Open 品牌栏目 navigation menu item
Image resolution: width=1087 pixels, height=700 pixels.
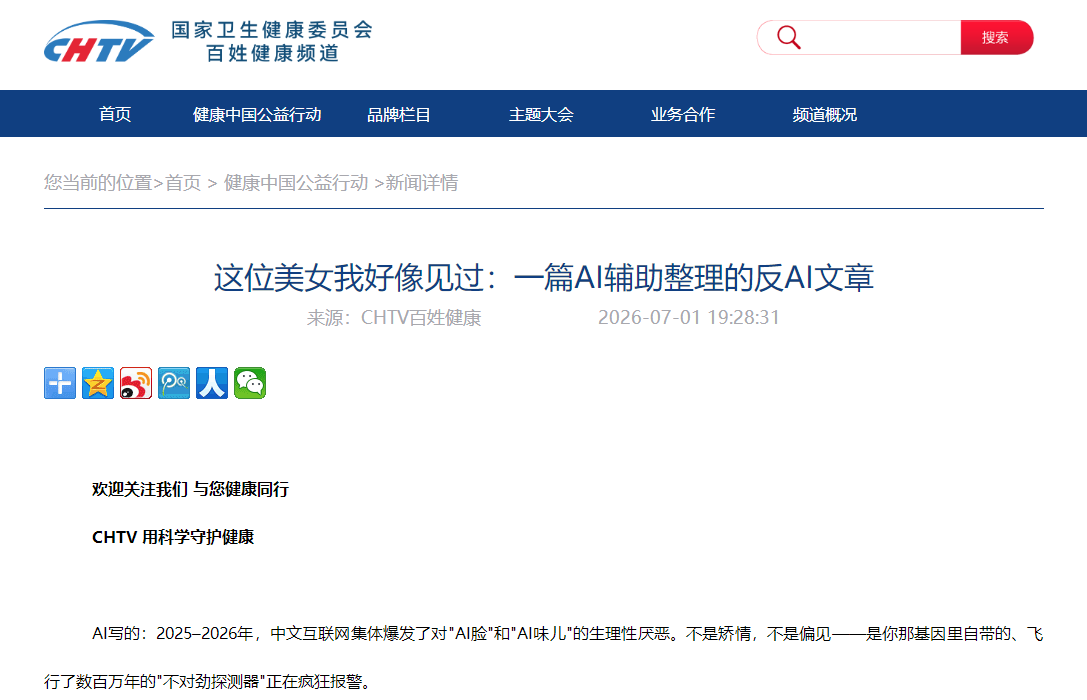click(x=399, y=114)
